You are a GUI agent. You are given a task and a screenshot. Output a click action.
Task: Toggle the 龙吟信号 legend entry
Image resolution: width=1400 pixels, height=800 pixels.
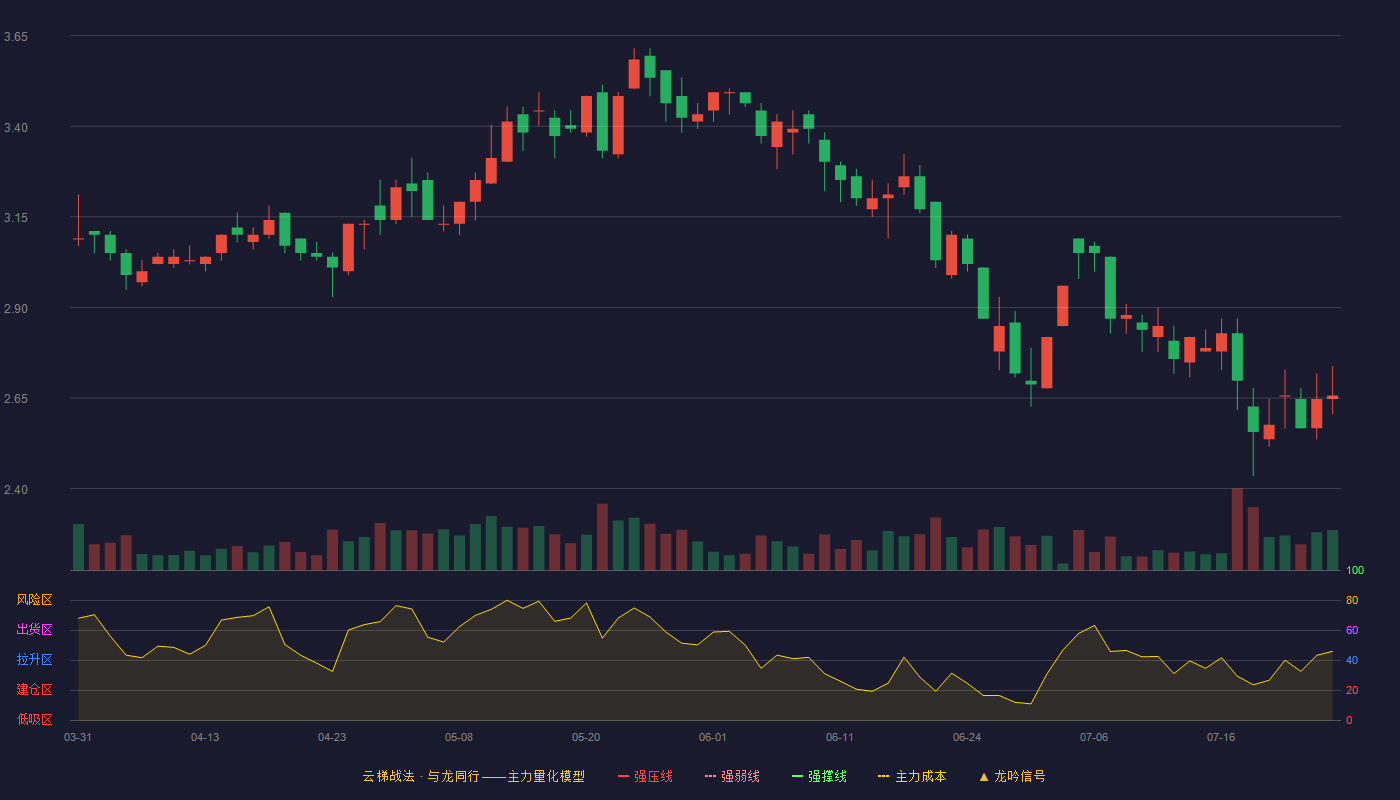[1012, 776]
